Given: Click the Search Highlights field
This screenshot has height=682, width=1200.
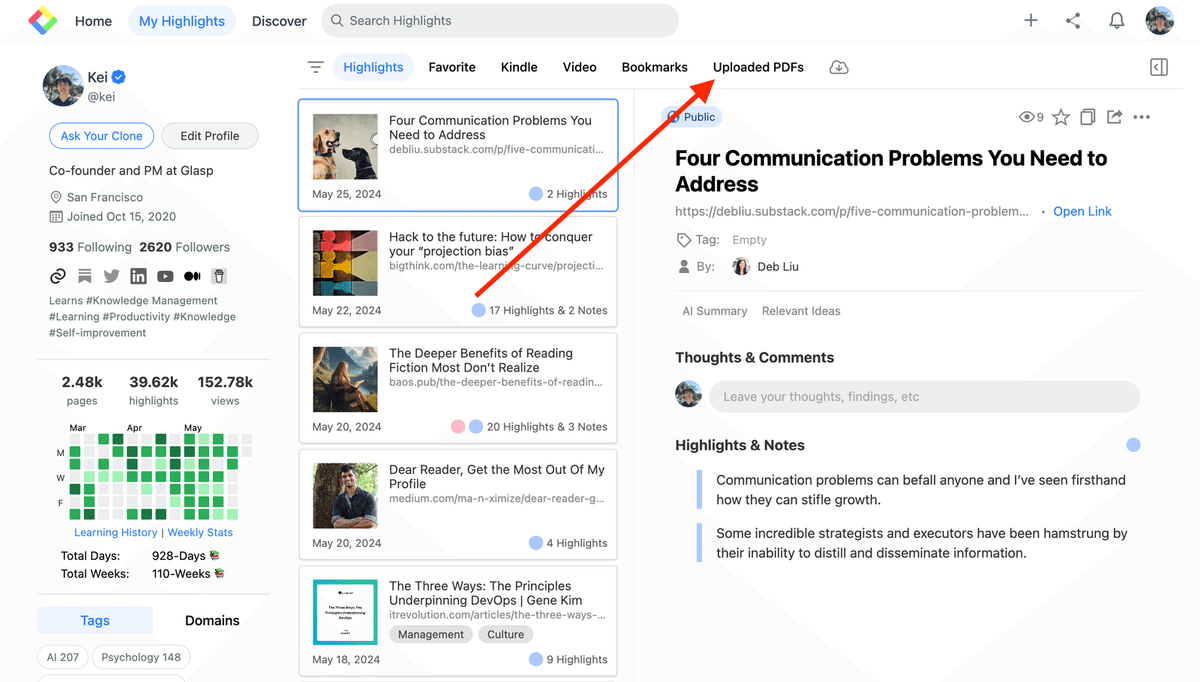Looking at the screenshot, I should pyautogui.click(x=500, y=20).
